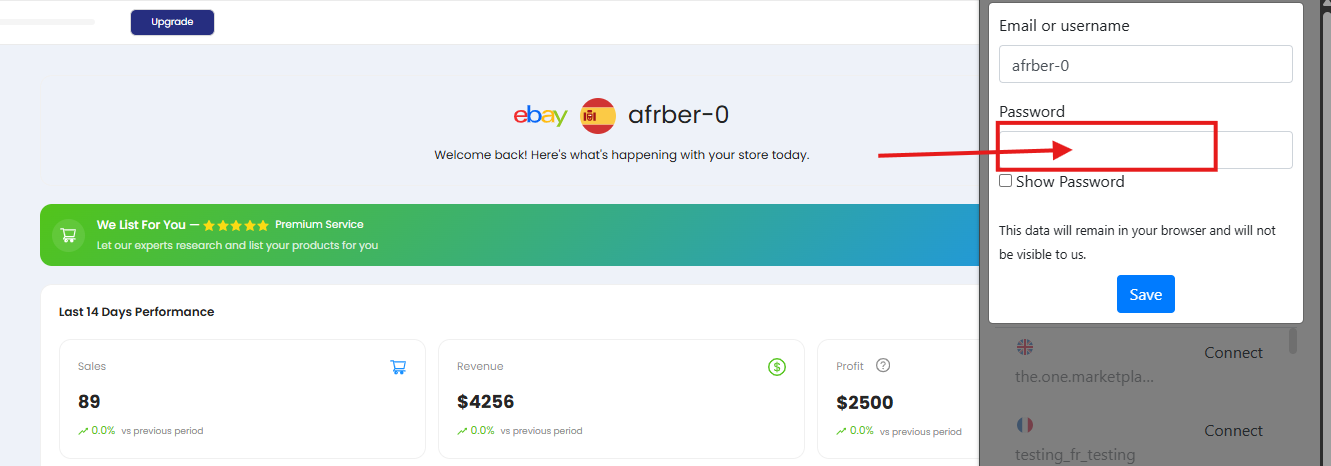Click the France flag icon
Image resolution: width=1331 pixels, height=466 pixels.
pyautogui.click(x=1024, y=425)
